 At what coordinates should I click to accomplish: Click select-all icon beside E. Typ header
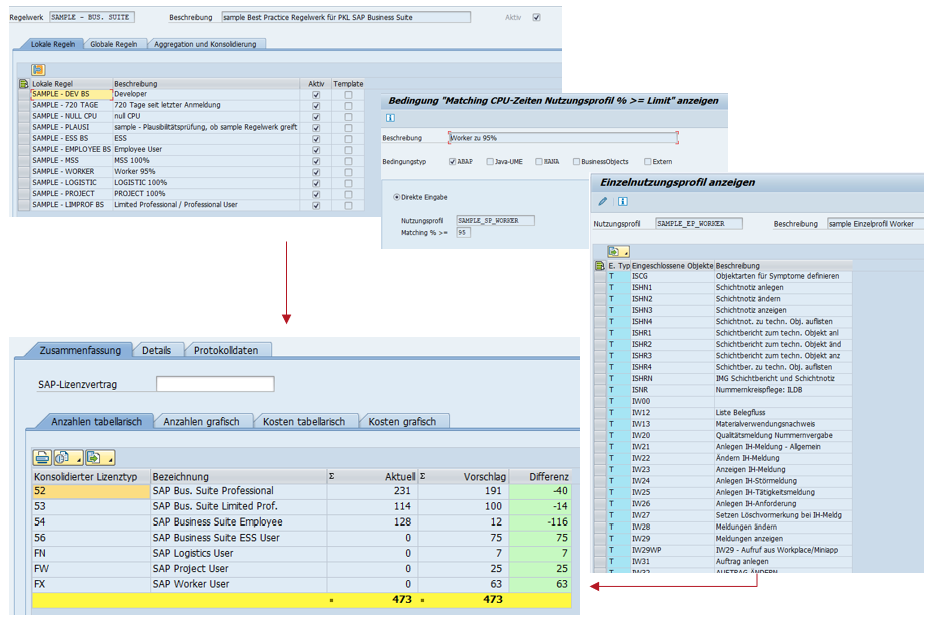click(x=599, y=265)
